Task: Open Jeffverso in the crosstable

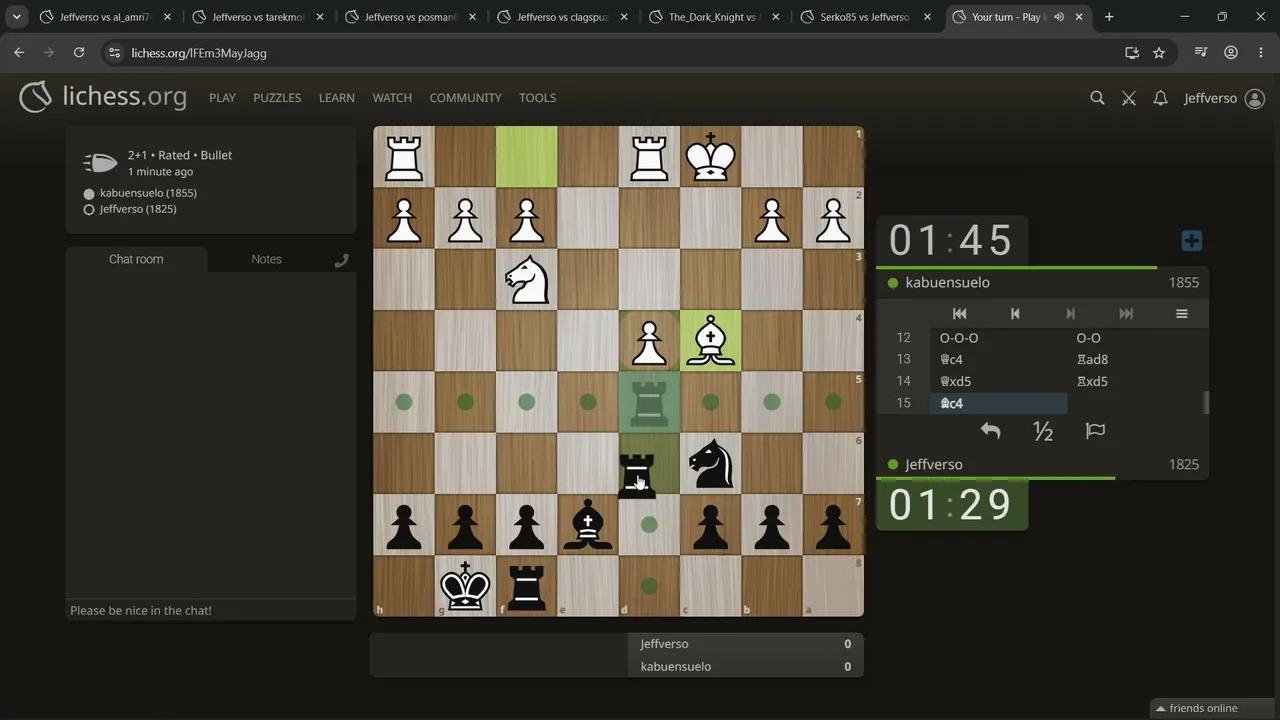Action: (x=664, y=644)
